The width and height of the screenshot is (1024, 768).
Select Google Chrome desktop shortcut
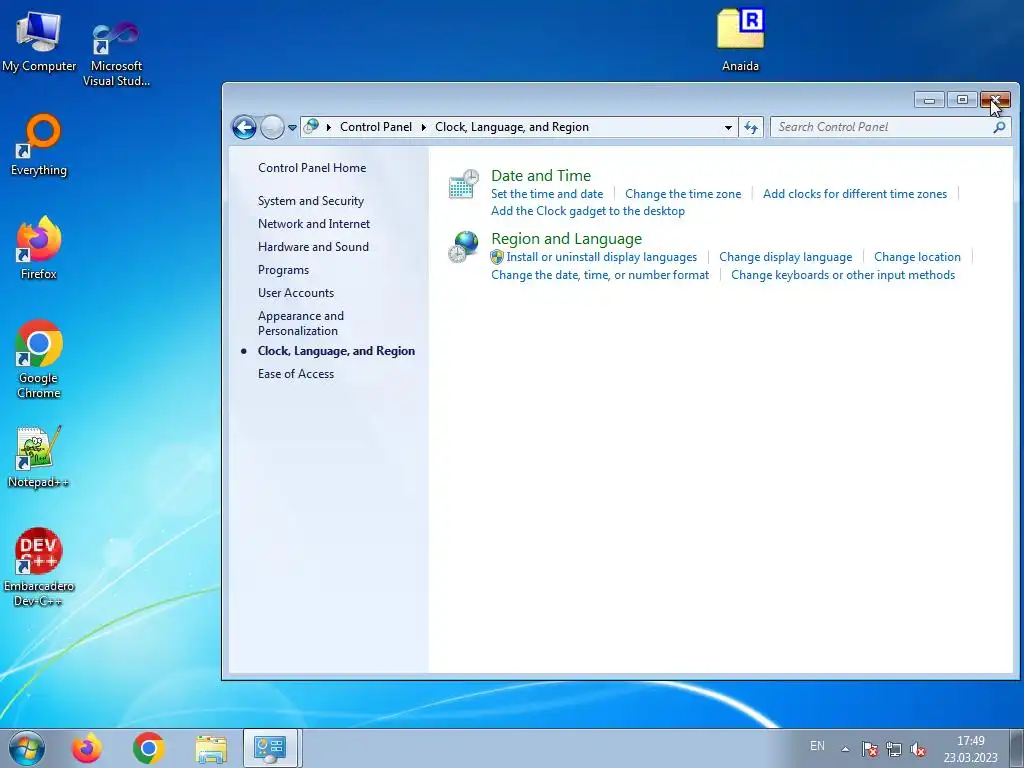39,359
